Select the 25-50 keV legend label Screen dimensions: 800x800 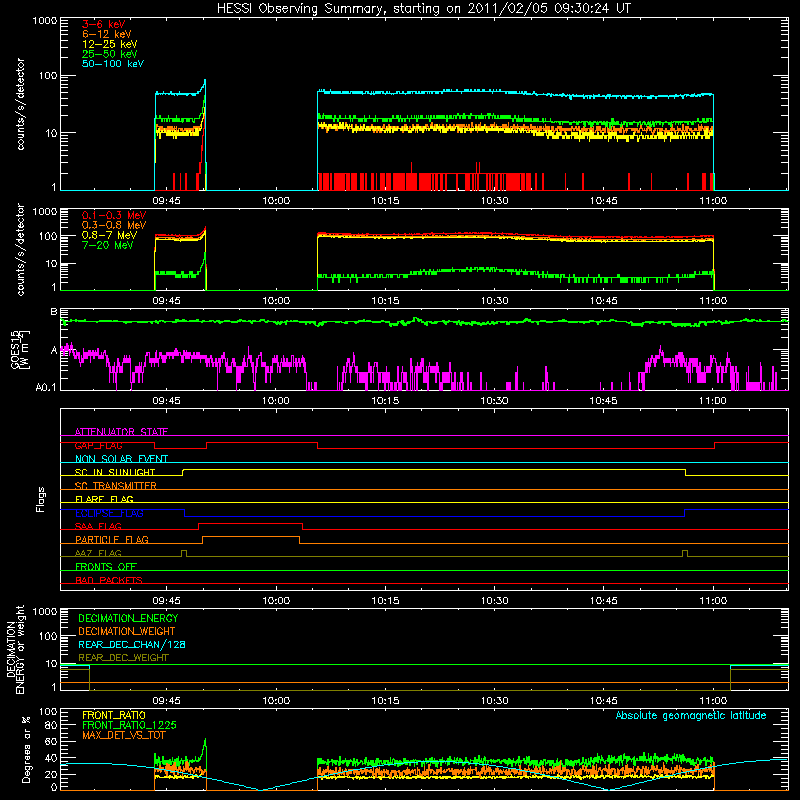(110, 54)
